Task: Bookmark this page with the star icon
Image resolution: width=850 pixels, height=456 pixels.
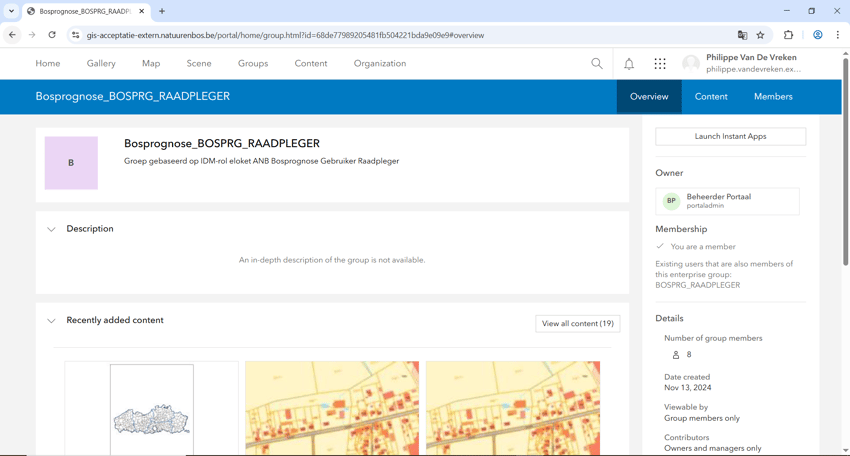Action: [x=761, y=35]
